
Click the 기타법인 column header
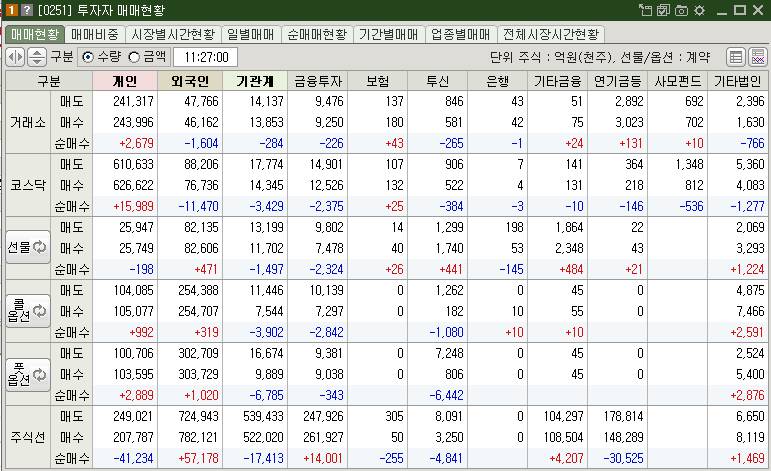tap(738, 81)
